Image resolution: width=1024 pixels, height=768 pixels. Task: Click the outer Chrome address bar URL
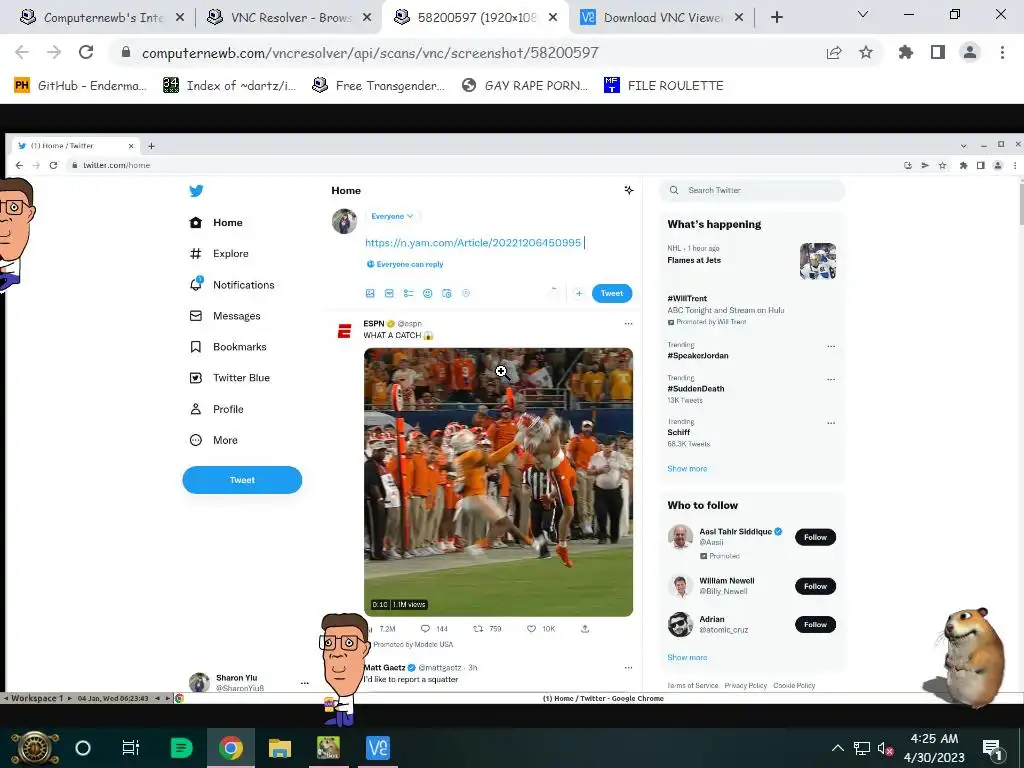(x=370, y=53)
